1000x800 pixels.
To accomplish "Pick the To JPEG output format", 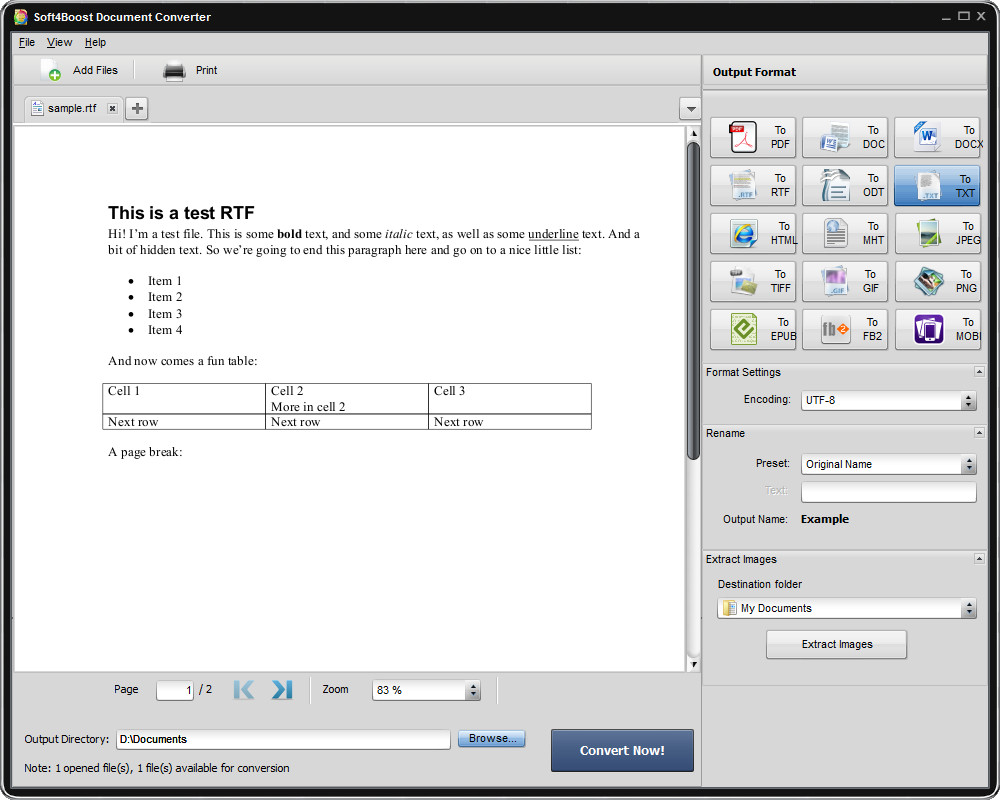I will 937,233.
